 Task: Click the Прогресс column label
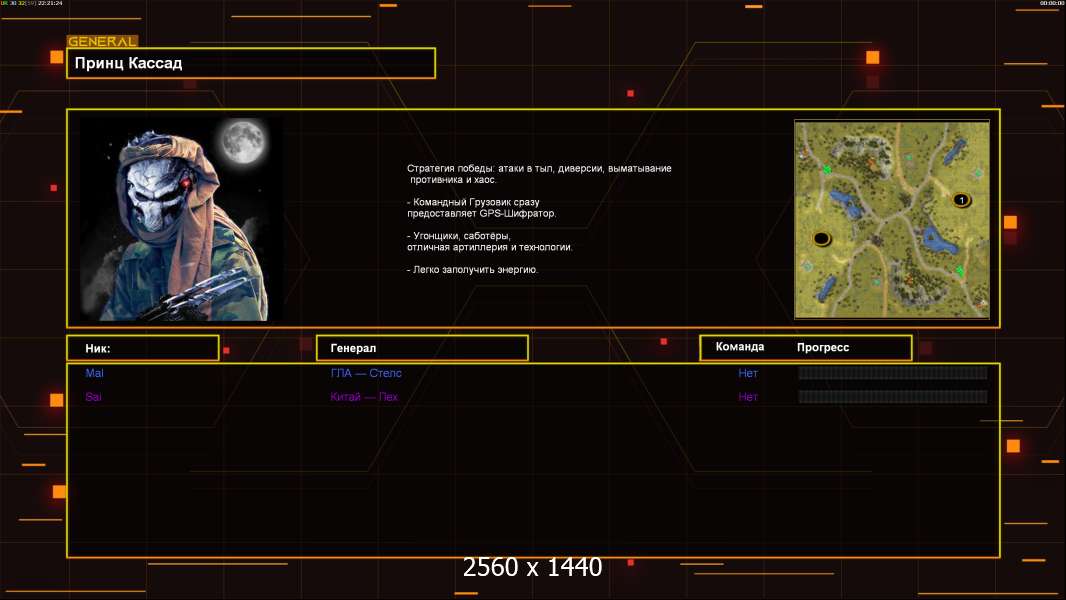tap(823, 348)
